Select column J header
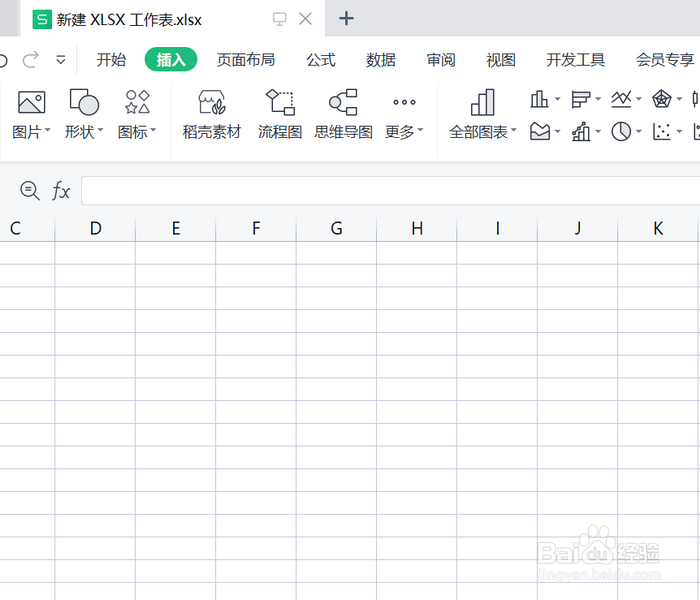700x600 pixels. [x=578, y=229]
